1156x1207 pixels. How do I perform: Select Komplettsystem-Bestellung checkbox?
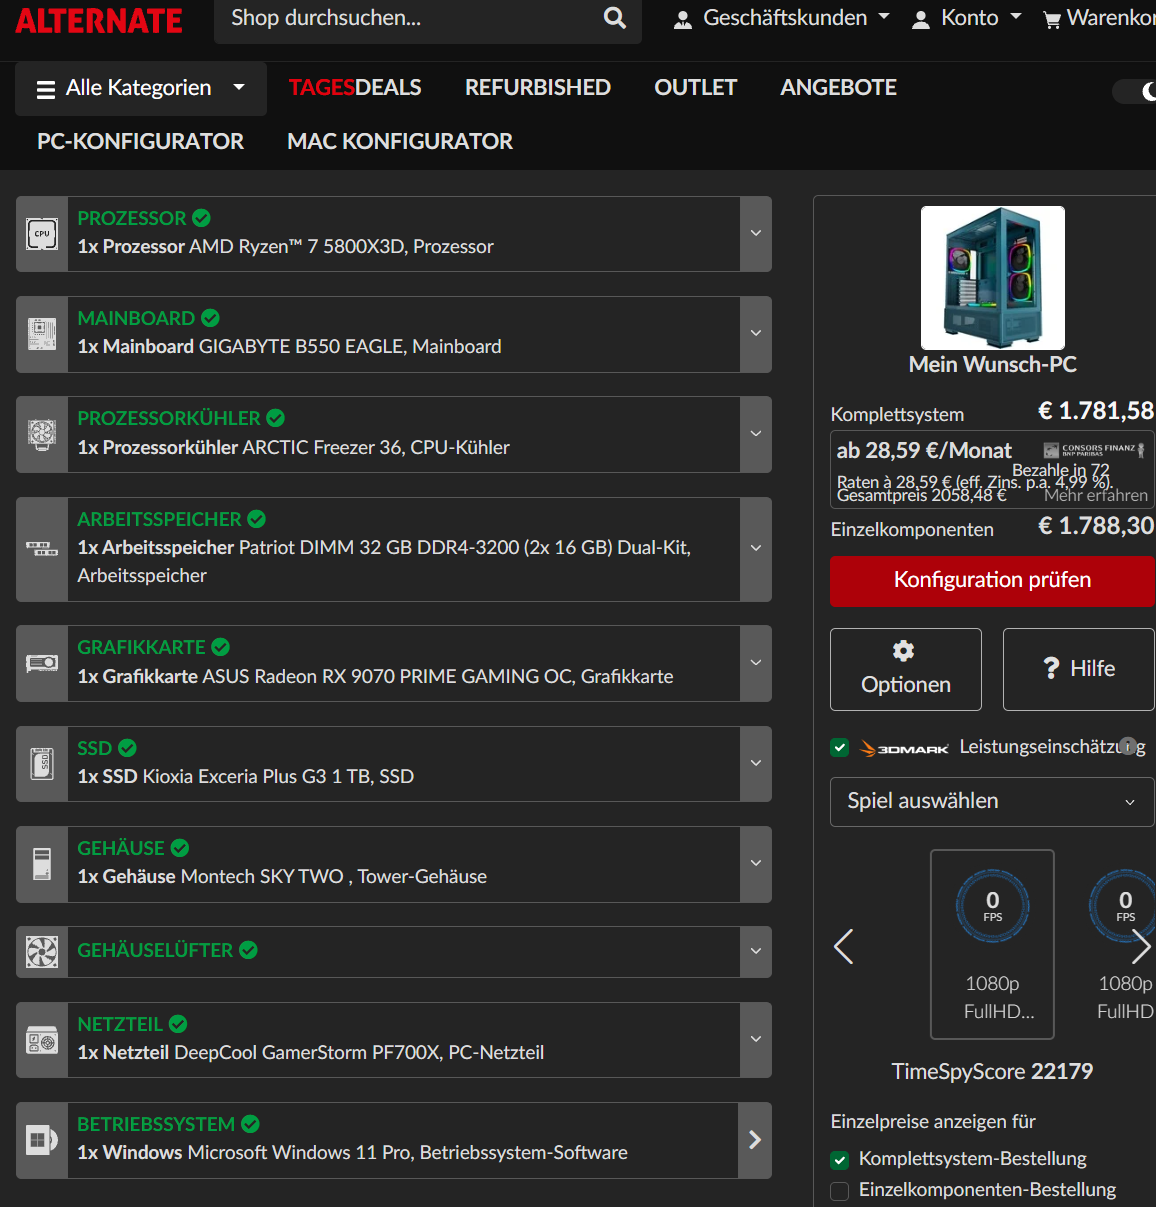tap(840, 1160)
